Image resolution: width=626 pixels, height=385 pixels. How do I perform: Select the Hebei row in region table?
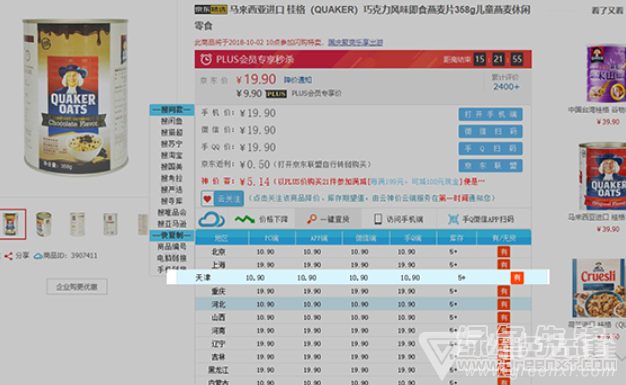click(x=363, y=304)
